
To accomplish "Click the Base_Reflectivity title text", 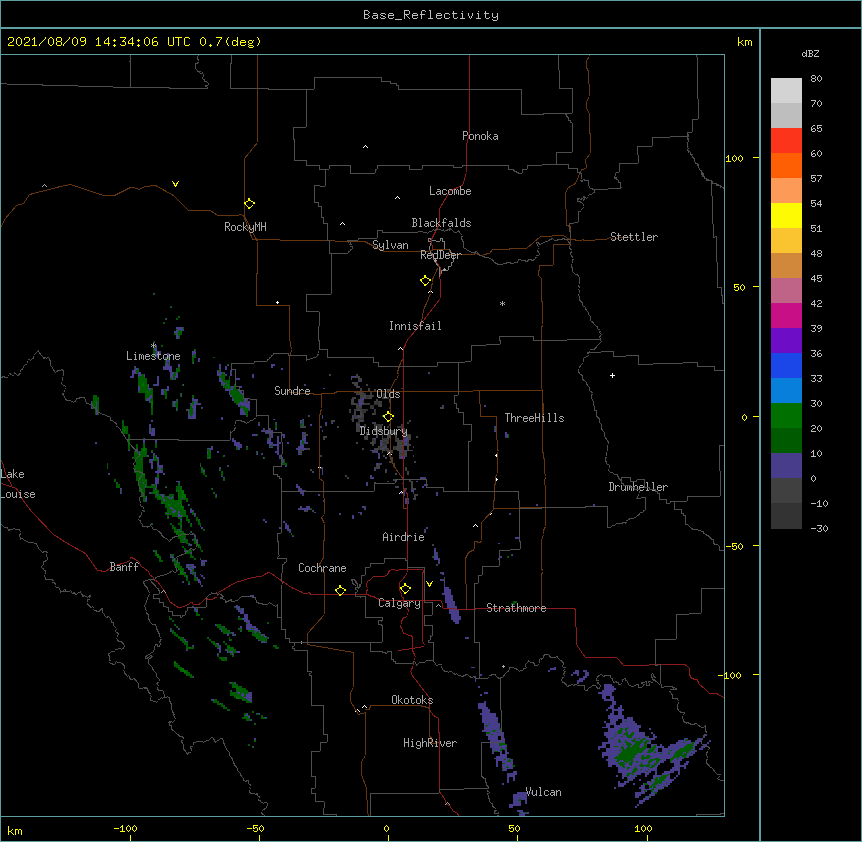I will (x=431, y=15).
